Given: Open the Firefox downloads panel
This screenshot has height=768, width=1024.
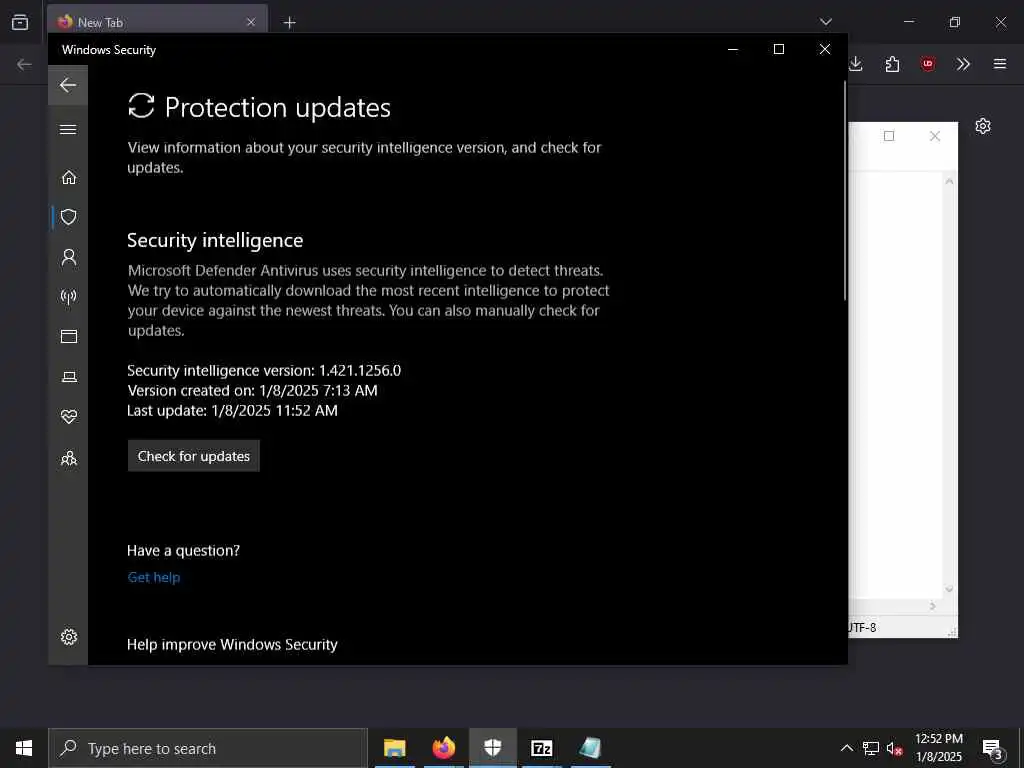Looking at the screenshot, I should [856, 64].
